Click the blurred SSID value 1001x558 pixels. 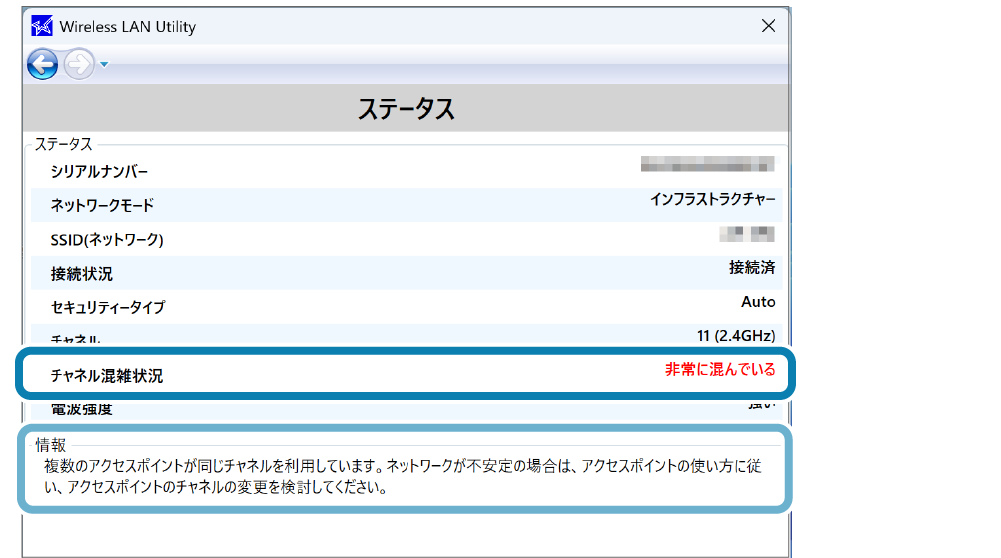pyautogui.click(x=747, y=233)
